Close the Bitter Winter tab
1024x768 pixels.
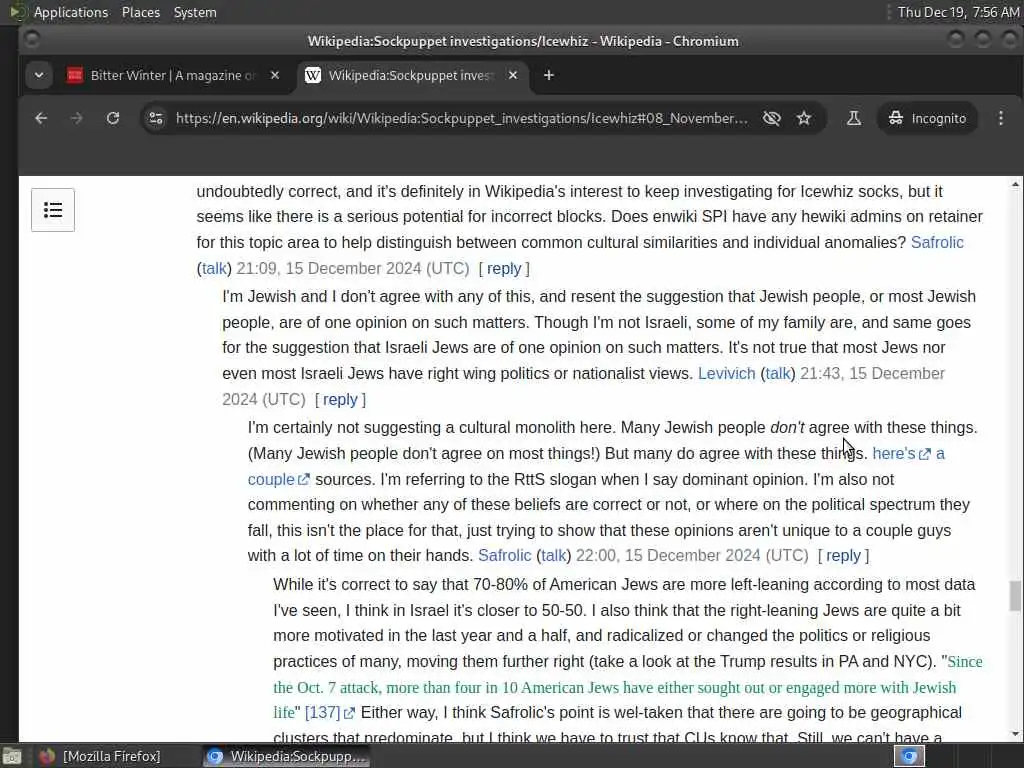point(275,75)
